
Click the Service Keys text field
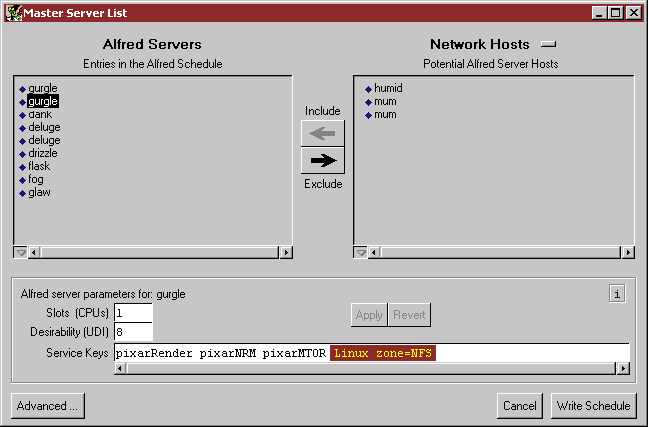[372, 353]
